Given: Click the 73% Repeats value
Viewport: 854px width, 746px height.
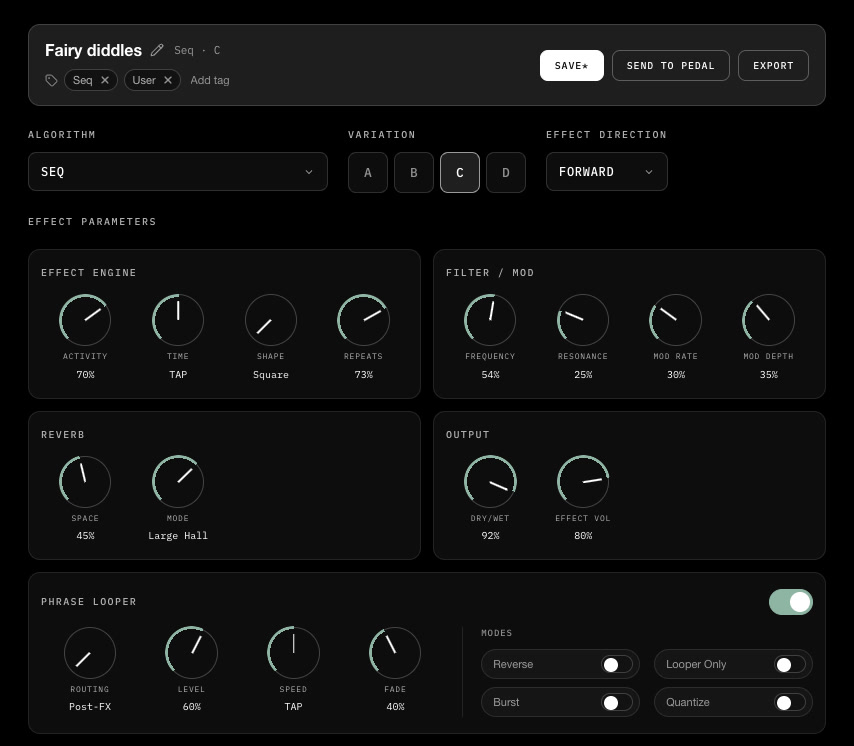Looking at the screenshot, I should [x=363, y=375].
